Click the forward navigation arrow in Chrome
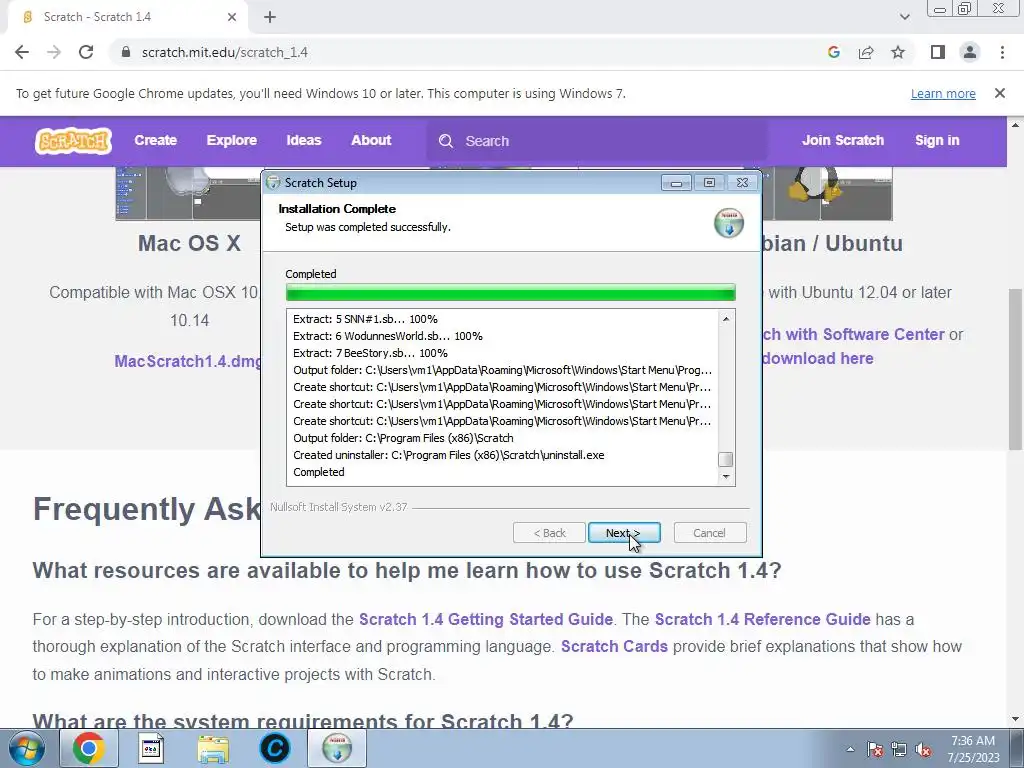The width and height of the screenshot is (1024, 768). coord(54,52)
